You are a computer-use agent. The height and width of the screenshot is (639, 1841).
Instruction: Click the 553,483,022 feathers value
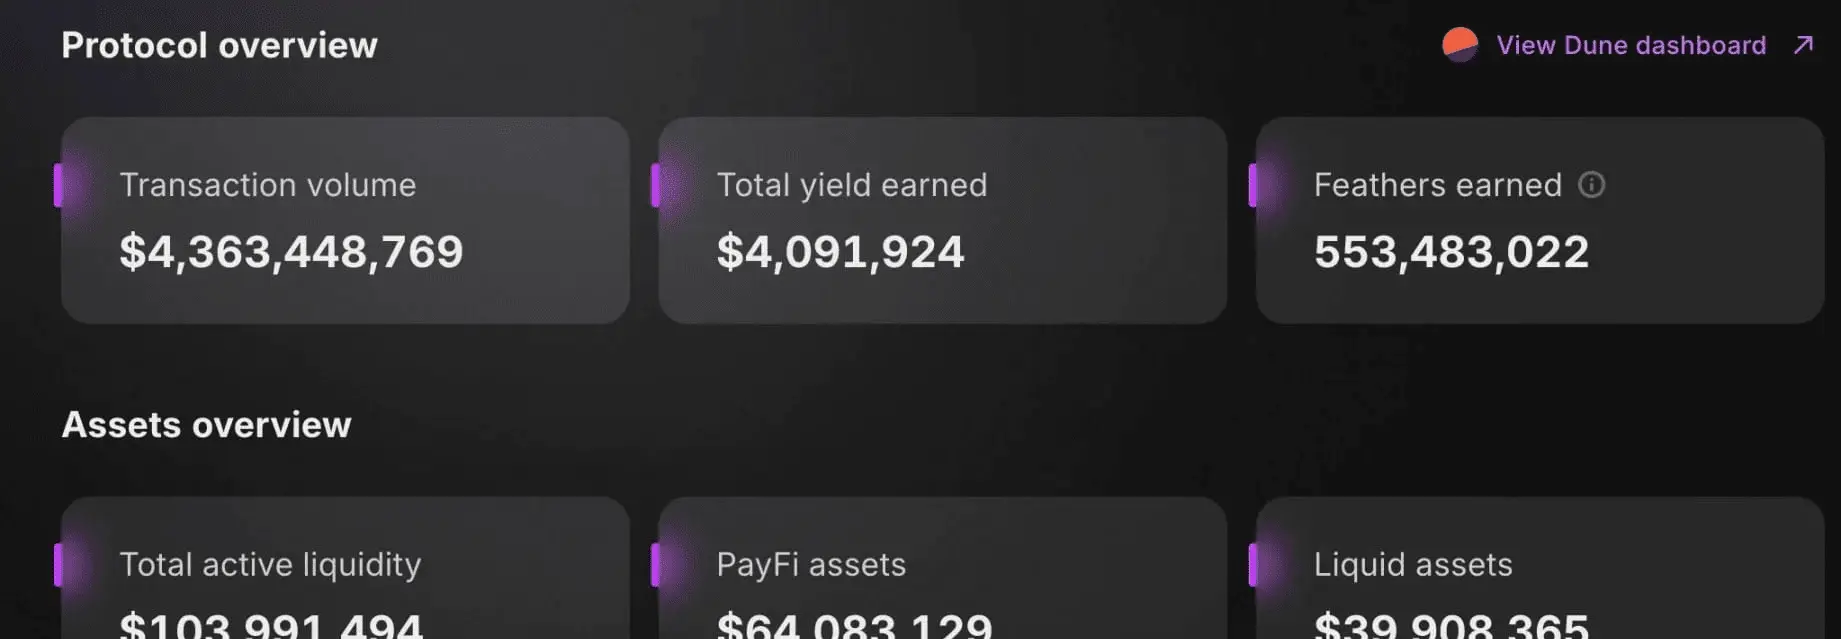[x=1451, y=252]
